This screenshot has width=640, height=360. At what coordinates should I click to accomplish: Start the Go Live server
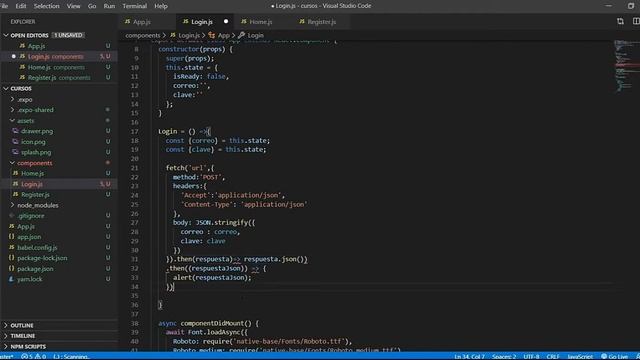[x=615, y=356]
